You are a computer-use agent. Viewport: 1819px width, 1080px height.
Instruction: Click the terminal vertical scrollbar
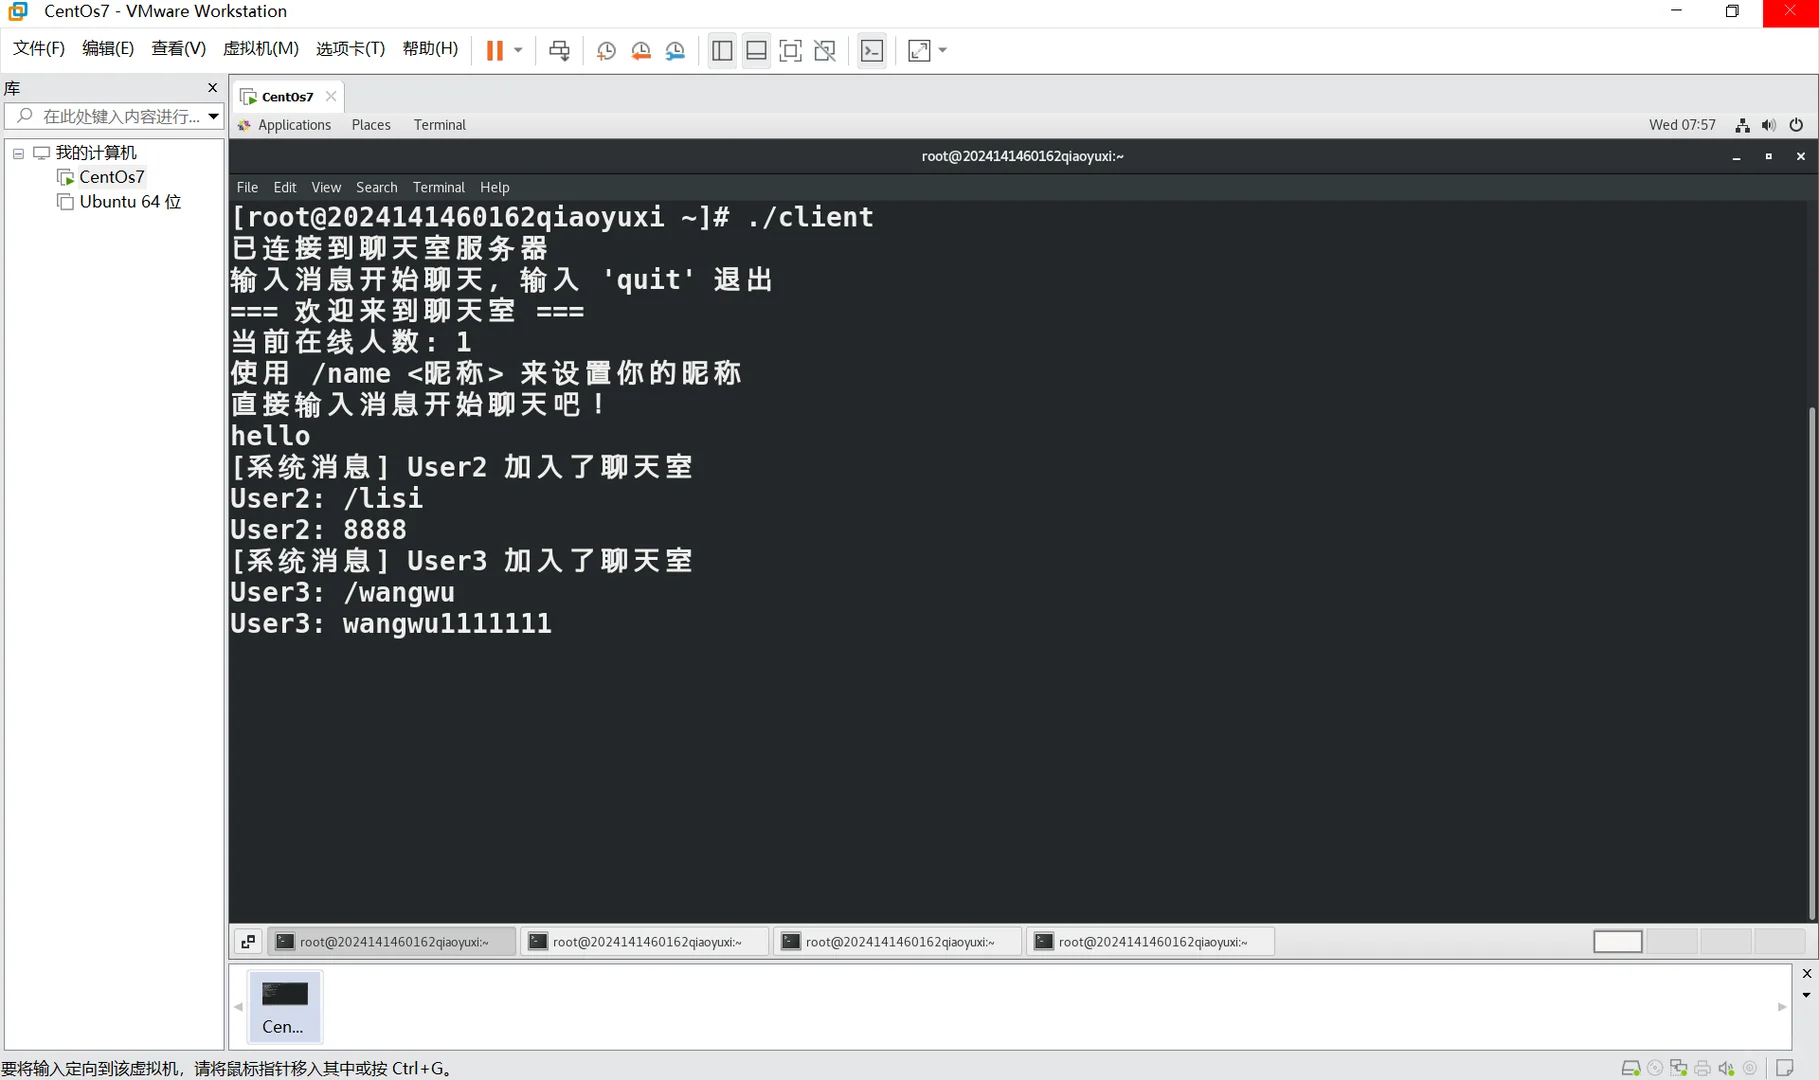(1812, 663)
